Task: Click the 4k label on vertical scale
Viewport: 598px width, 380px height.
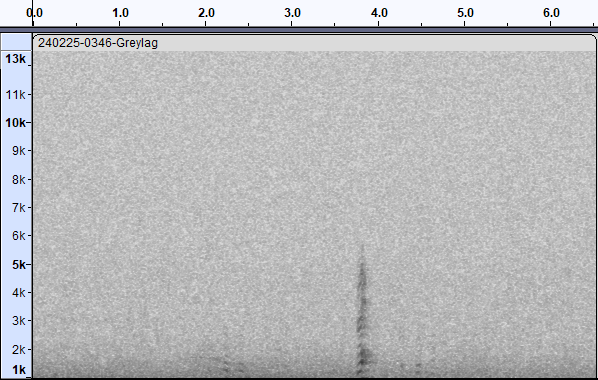Action: tap(18, 293)
